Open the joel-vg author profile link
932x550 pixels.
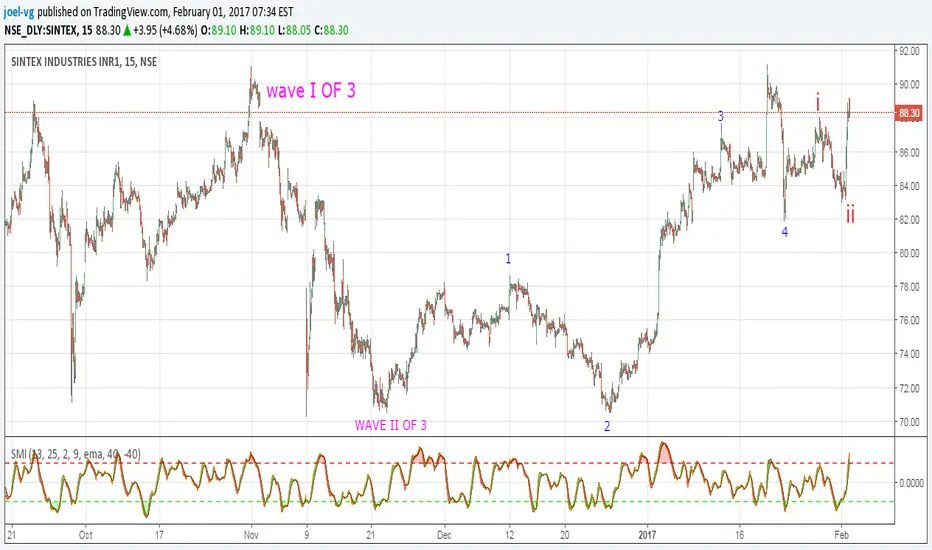click(x=19, y=12)
